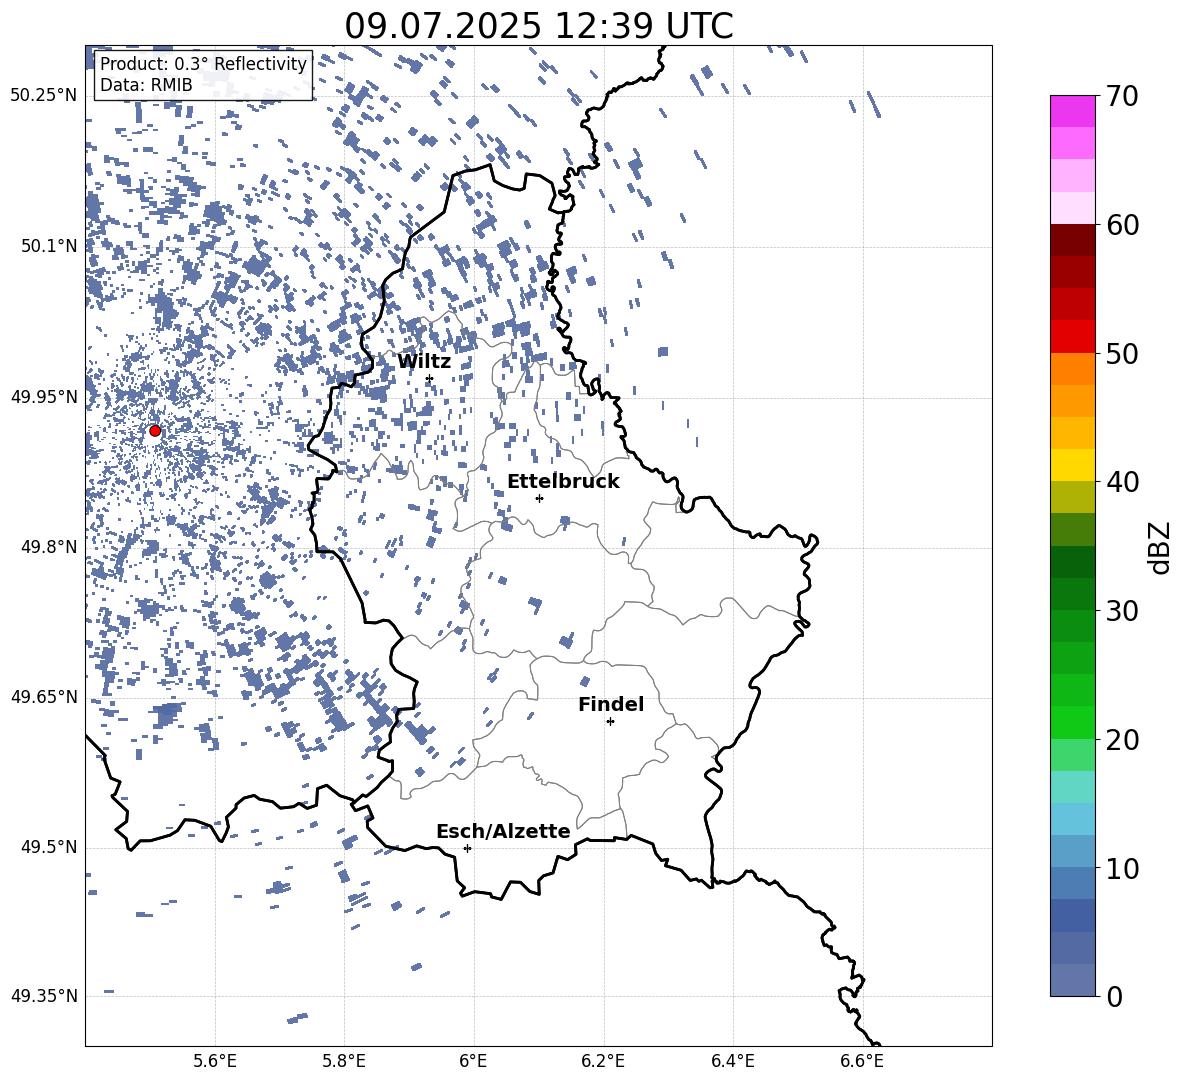Click the slate-blue bottom colorbar swatch
1184x1081 pixels.
[x=1073, y=981]
